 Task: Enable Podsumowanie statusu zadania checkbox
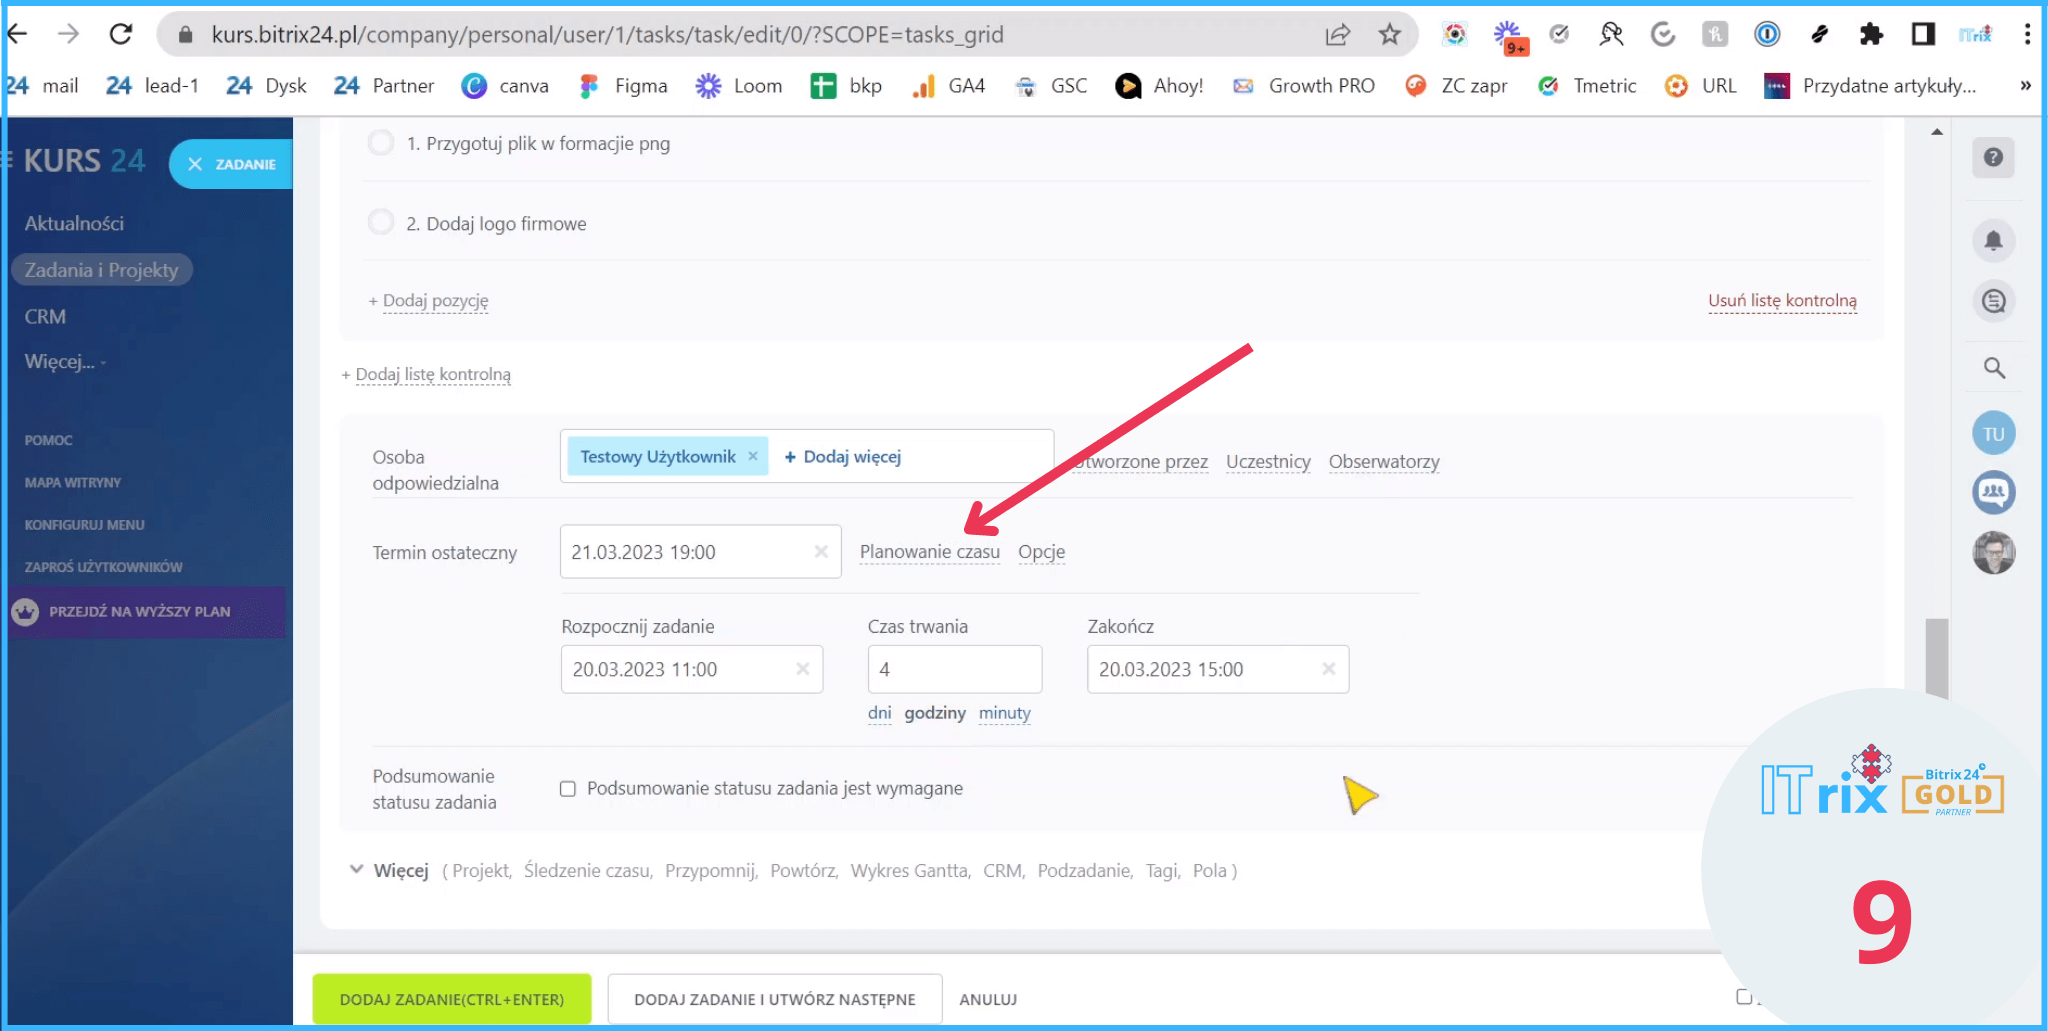(568, 789)
